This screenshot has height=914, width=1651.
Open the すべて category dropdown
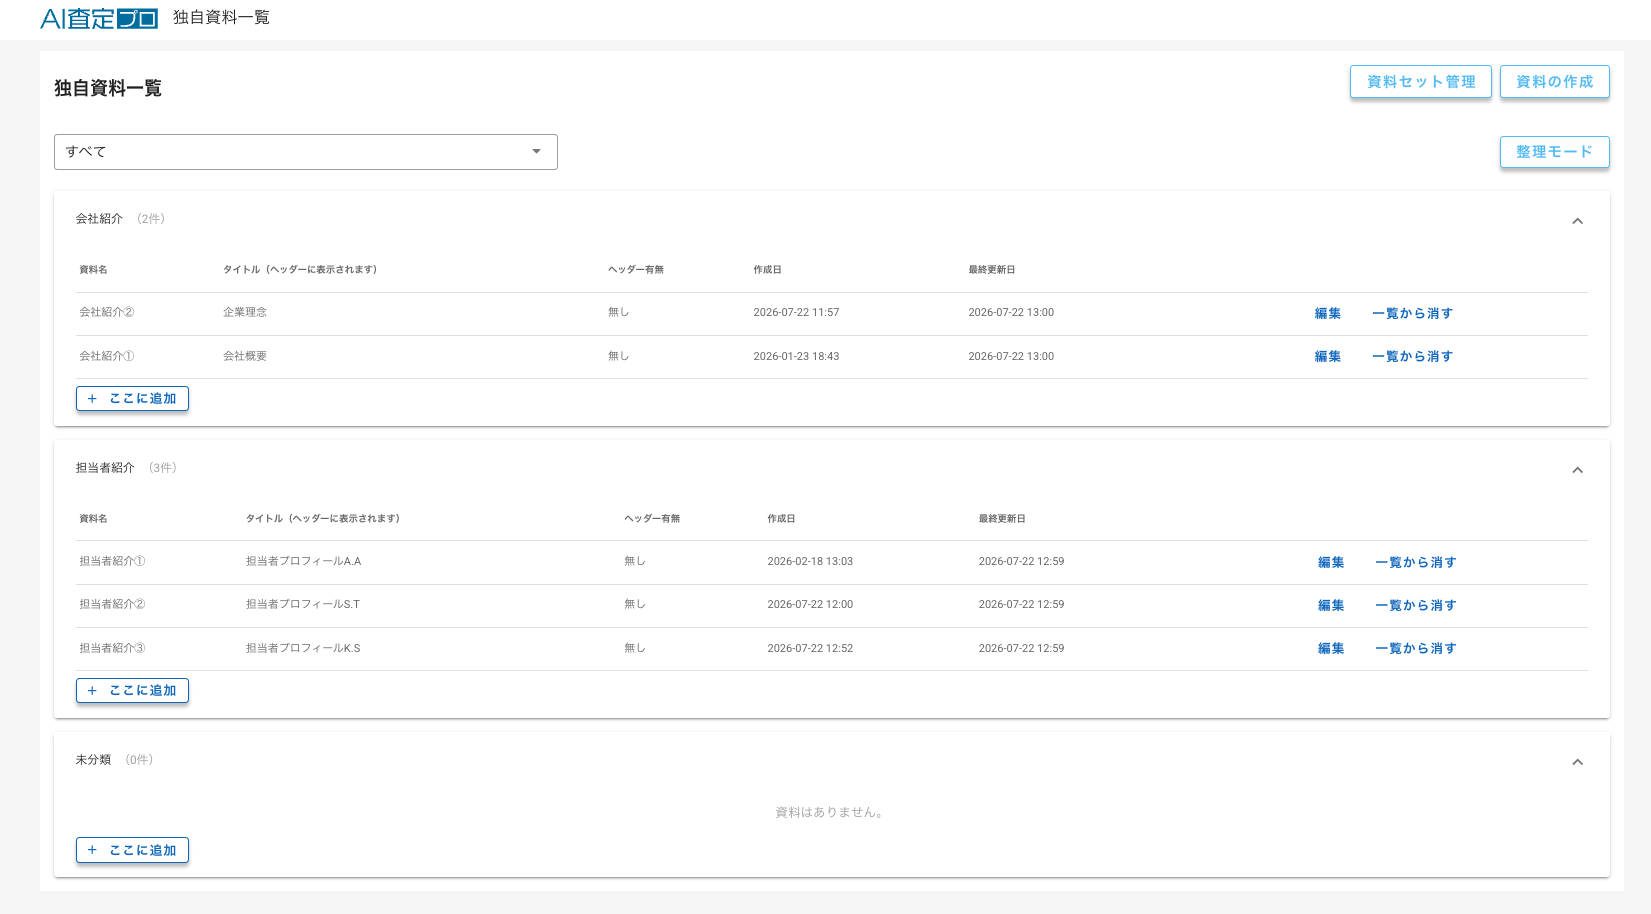click(306, 152)
